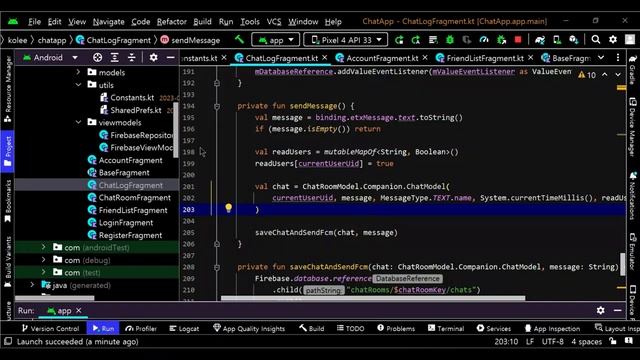640x360 pixels.
Task: Click Attach Debugger to Android Process
Action: 501,40
